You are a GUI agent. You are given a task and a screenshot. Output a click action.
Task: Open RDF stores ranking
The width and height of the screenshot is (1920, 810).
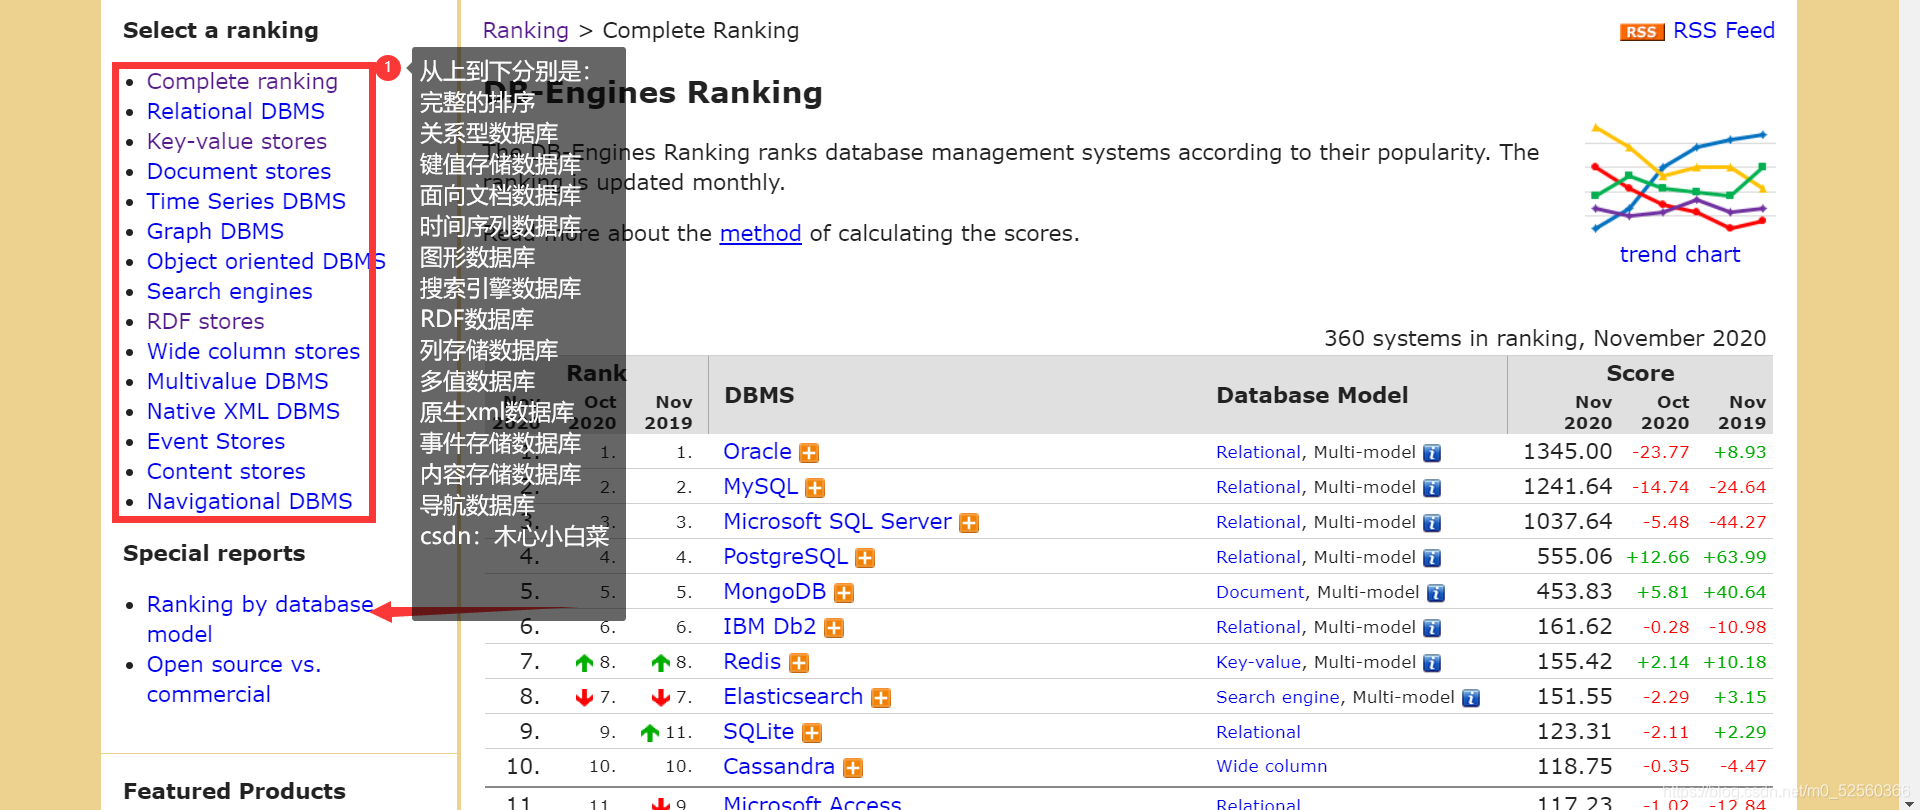206,321
